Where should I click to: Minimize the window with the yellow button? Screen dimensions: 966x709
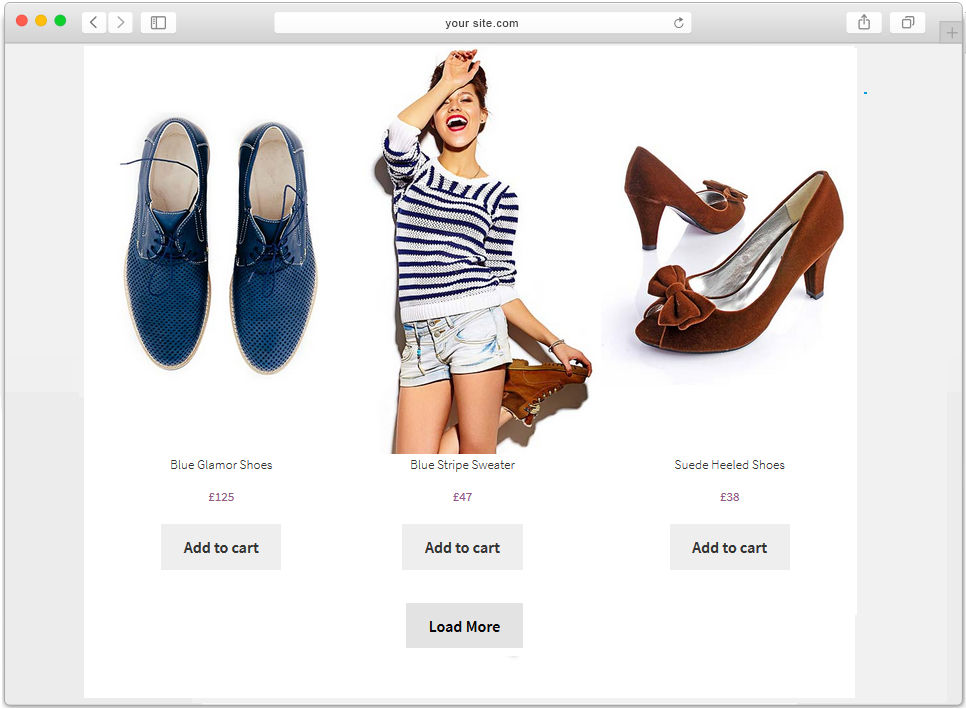coord(41,20)
